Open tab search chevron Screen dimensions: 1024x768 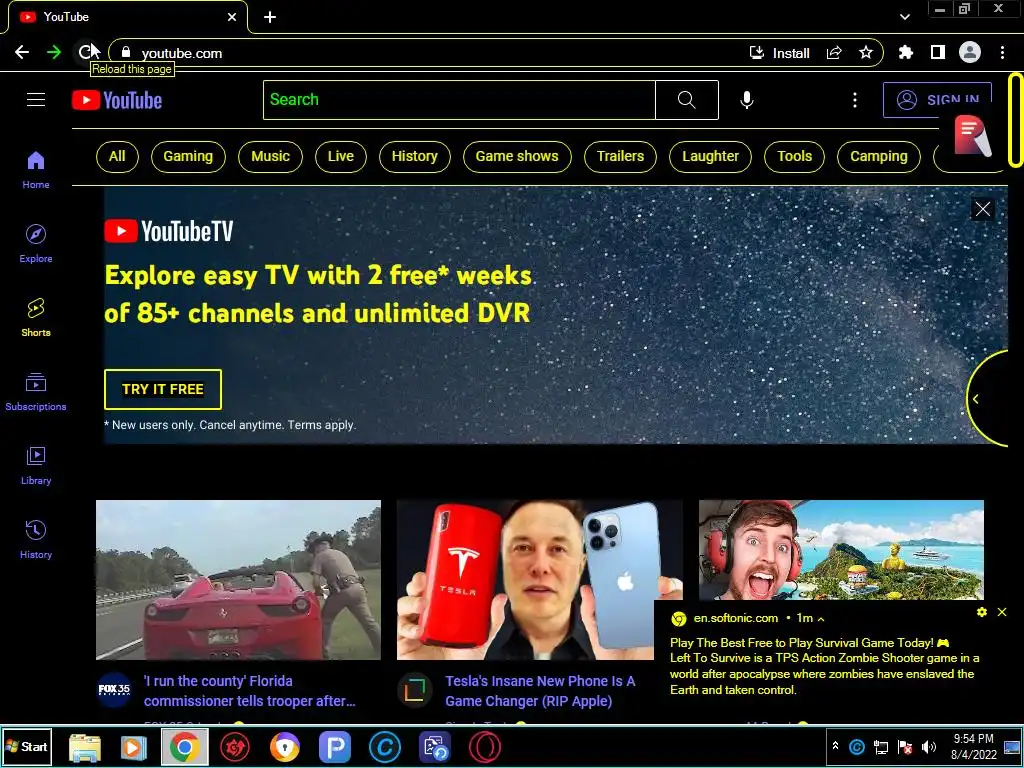pos(904,17)
